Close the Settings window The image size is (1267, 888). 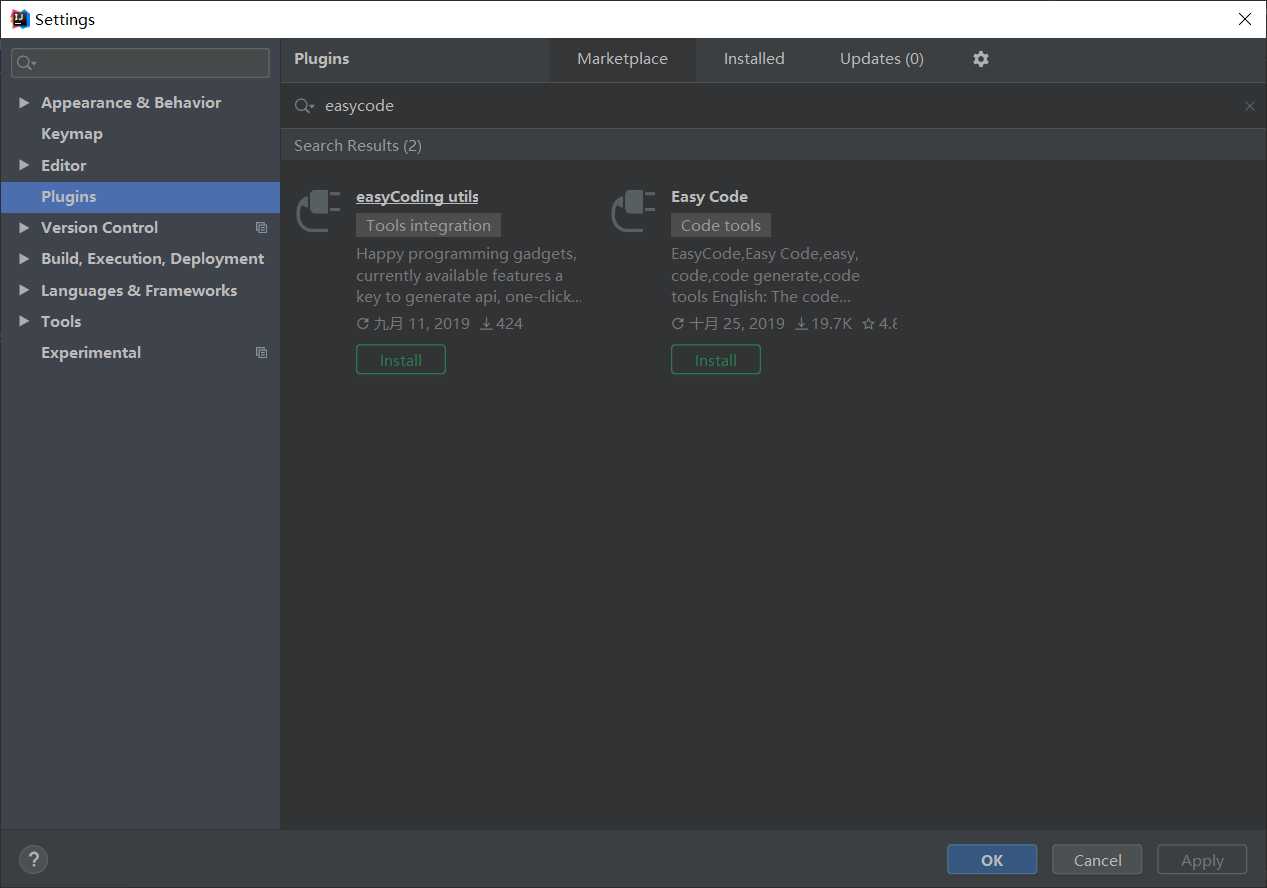(x=1244, y=19)
